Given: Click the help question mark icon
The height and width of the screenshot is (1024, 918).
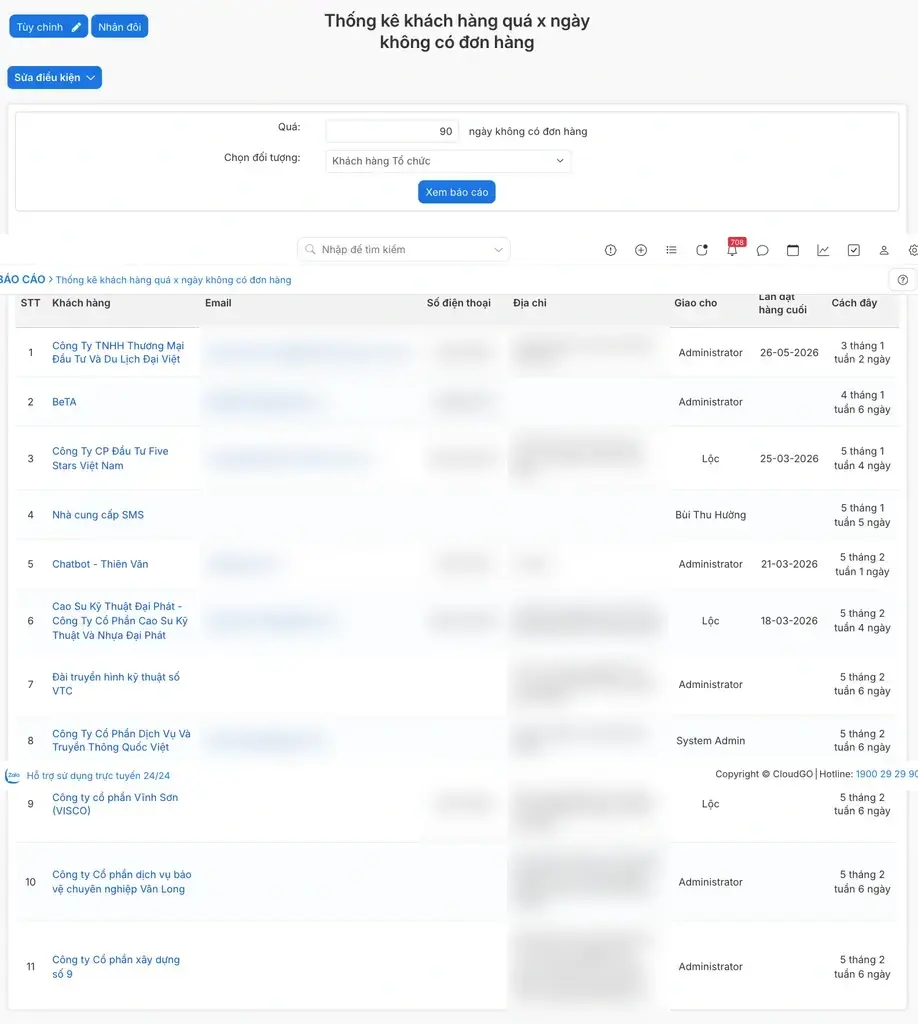Looking at the screenshot, I should point(903,280).
